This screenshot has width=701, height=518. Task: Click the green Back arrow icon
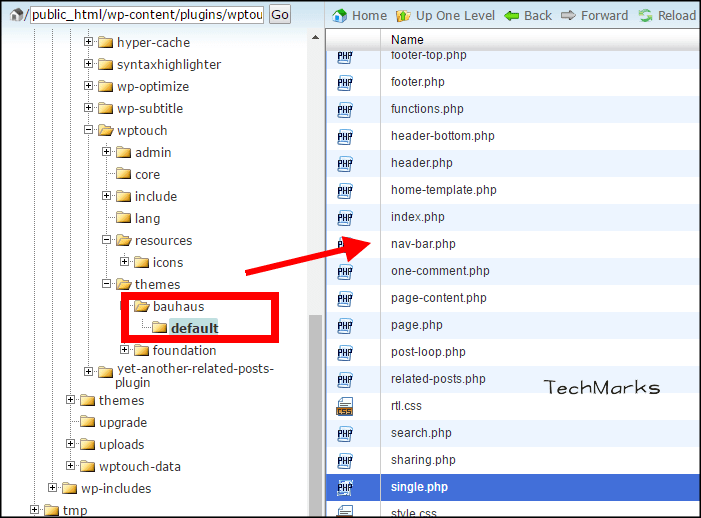(512, 16)
